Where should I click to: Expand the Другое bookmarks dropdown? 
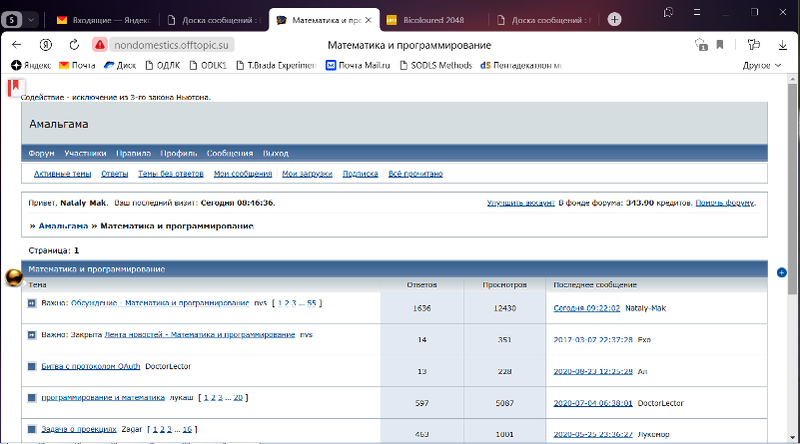point(762,65)
